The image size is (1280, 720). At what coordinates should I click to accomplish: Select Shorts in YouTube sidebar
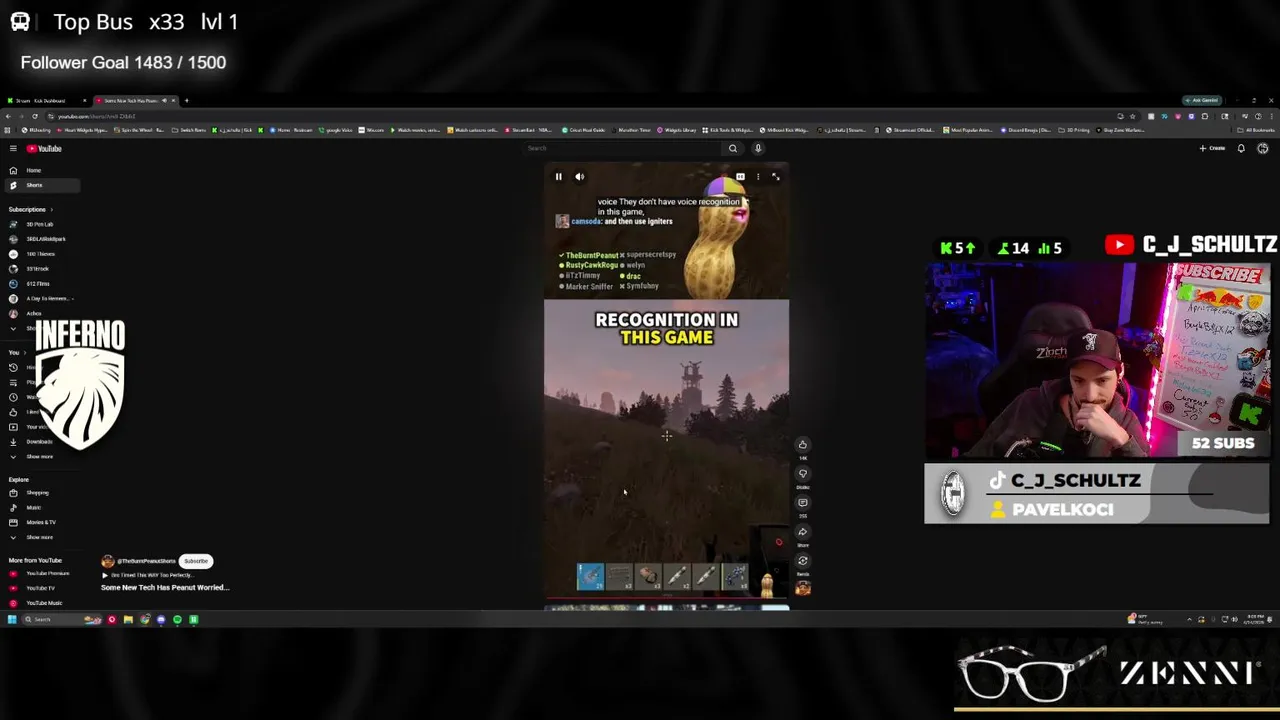(x=40, y=185)
